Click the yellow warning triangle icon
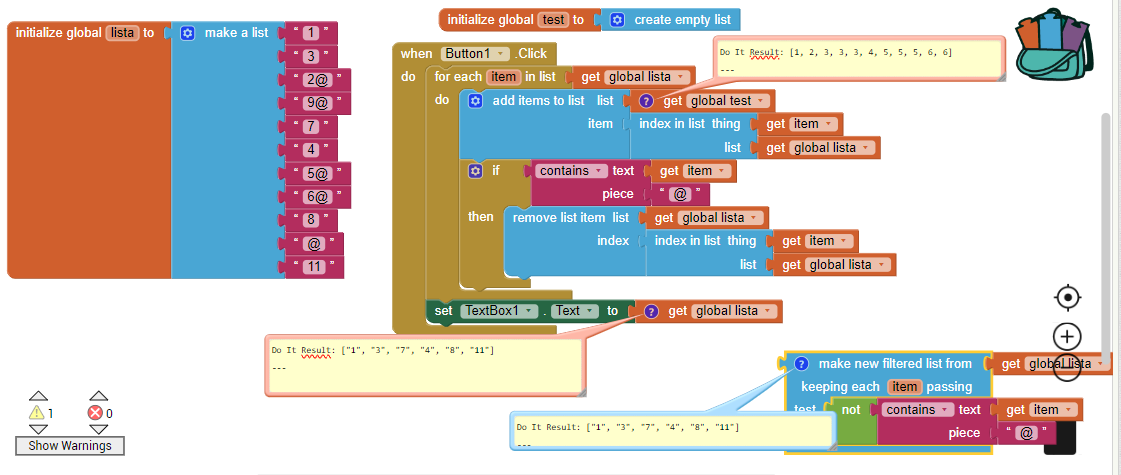Image resolution: width=1121 pixels, height=475 pixels. pos(37,412)
